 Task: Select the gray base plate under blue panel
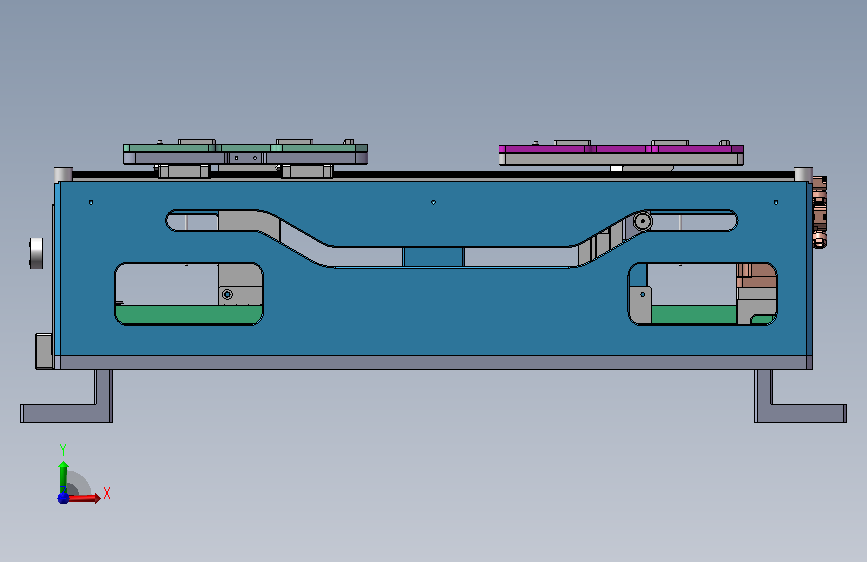[x=433, y=362]
